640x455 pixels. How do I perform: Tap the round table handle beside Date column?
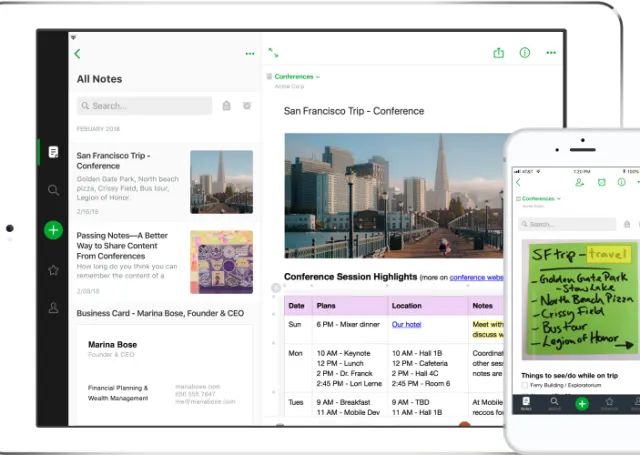276,288
